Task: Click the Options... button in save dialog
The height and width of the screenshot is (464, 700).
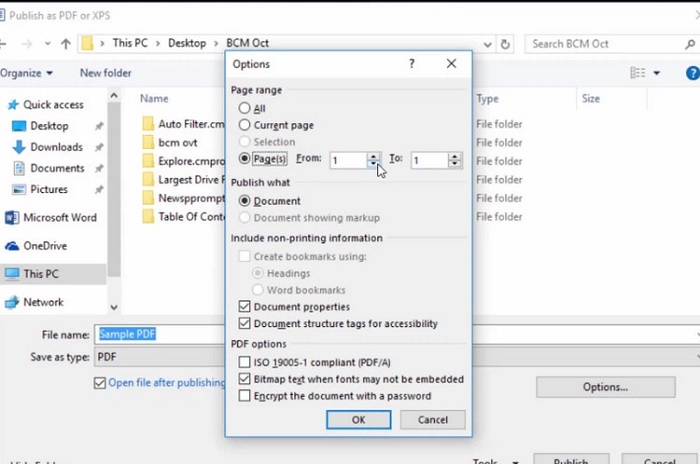Action: point(605,387)
